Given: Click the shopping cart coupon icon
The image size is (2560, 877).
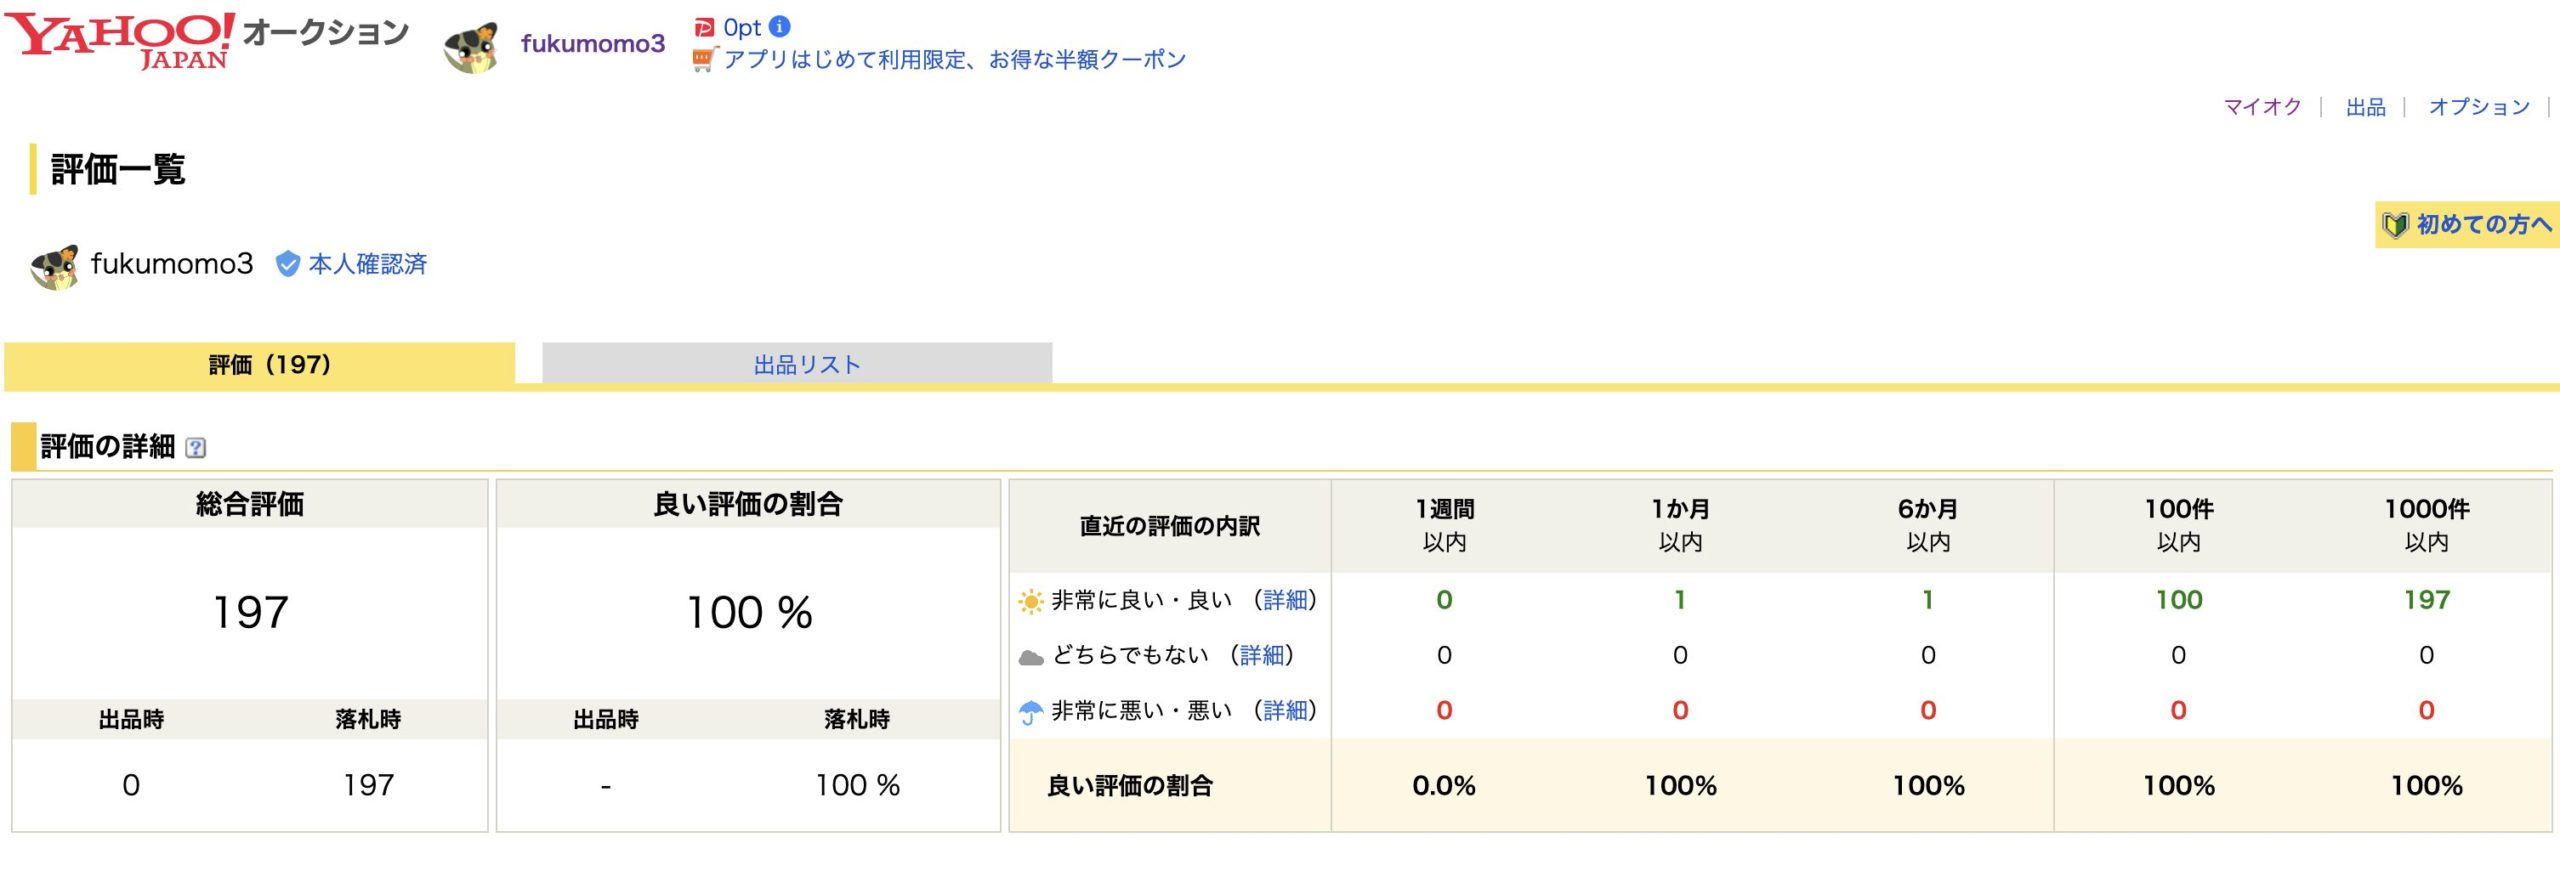Looking at the screenshot, I should 704,60.
